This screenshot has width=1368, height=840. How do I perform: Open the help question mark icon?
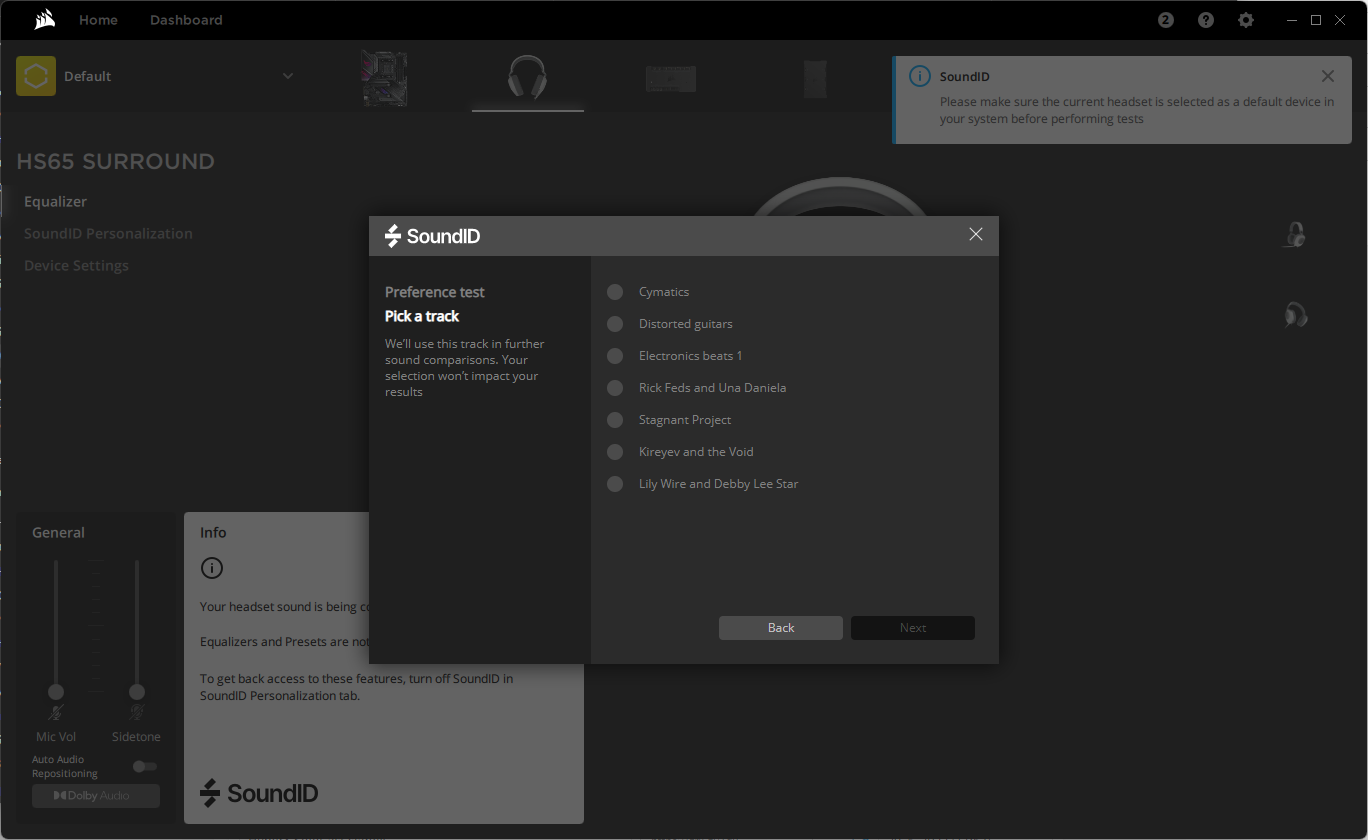pyautogui.click(x=1206, y=20)
